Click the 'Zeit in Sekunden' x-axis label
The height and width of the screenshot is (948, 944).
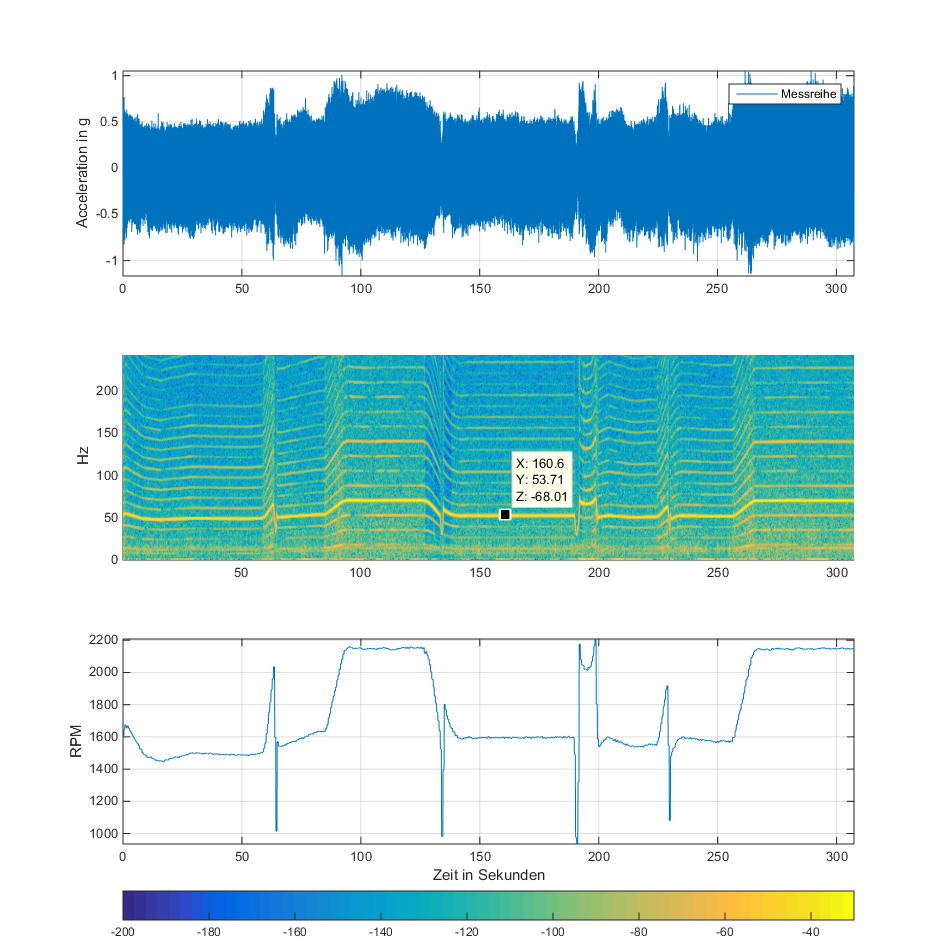(x=487, y=874)
